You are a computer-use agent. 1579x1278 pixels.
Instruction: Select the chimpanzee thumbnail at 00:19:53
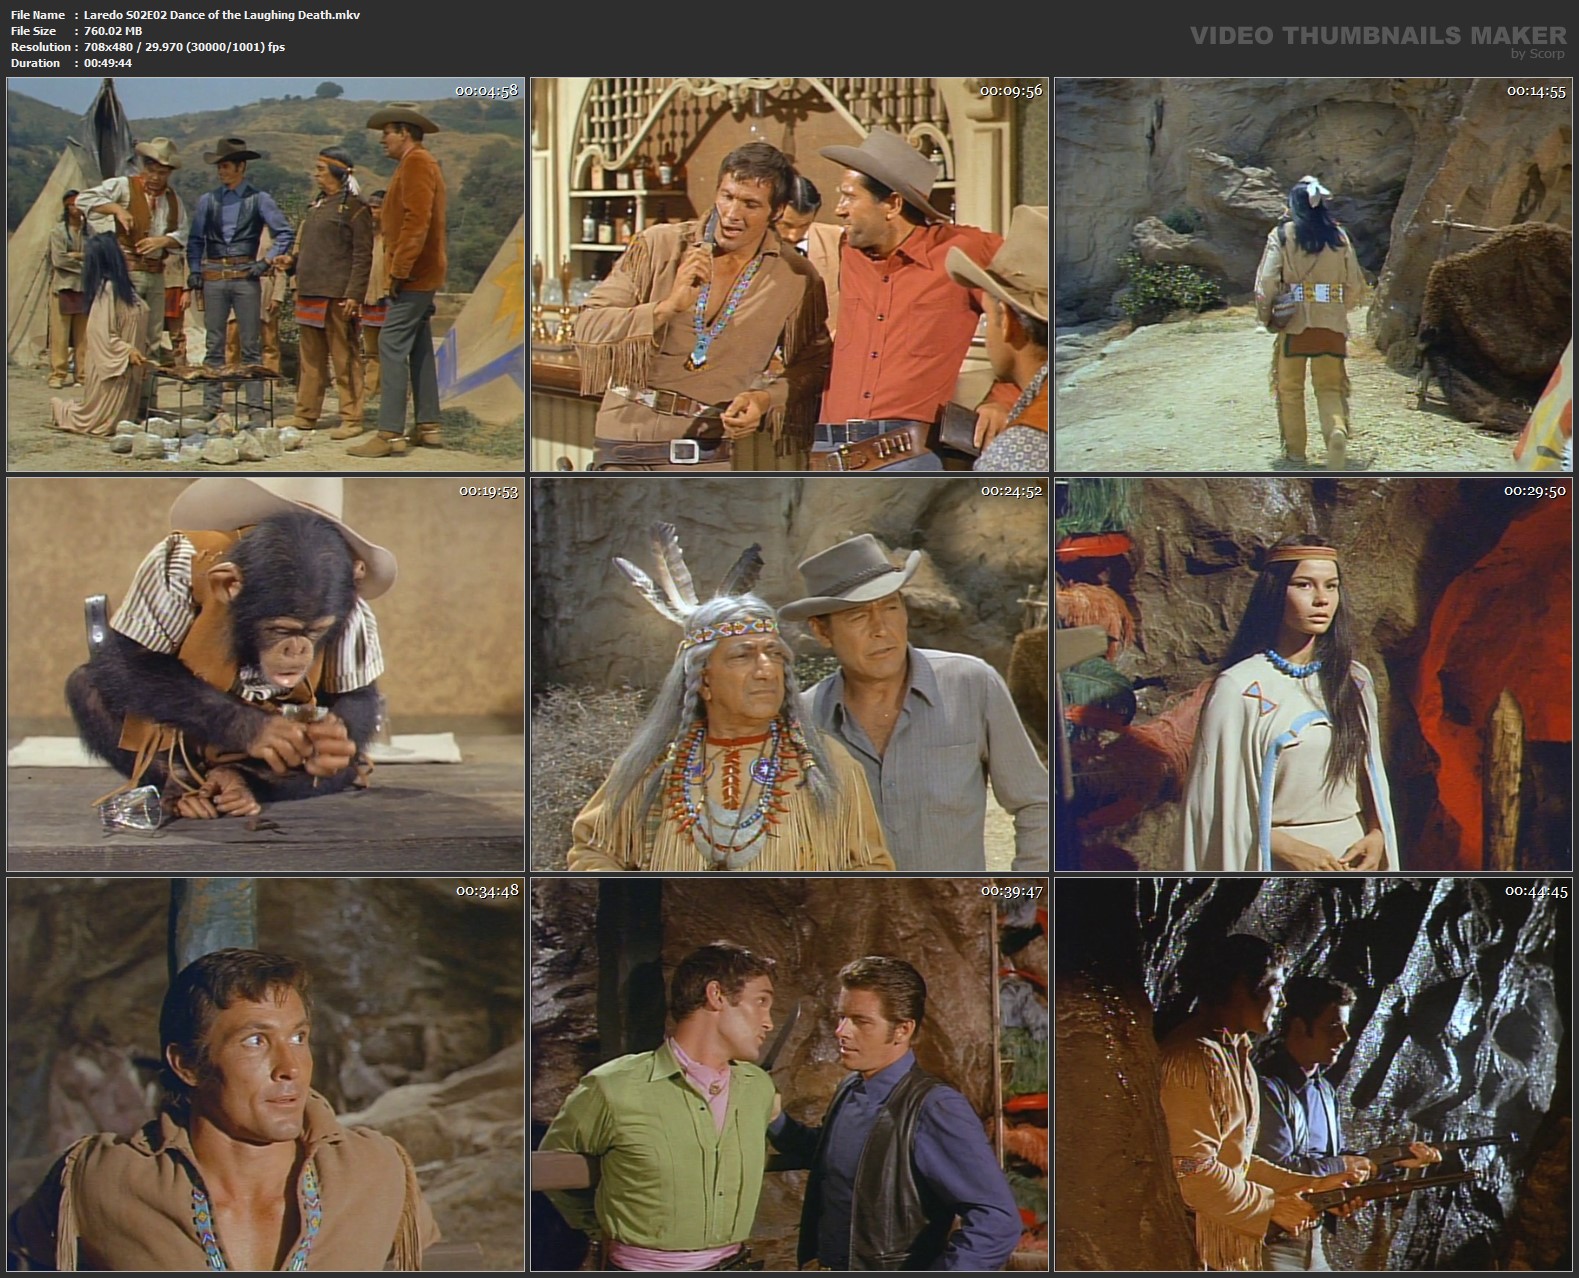pyautogui.click(x=265, y=674)
